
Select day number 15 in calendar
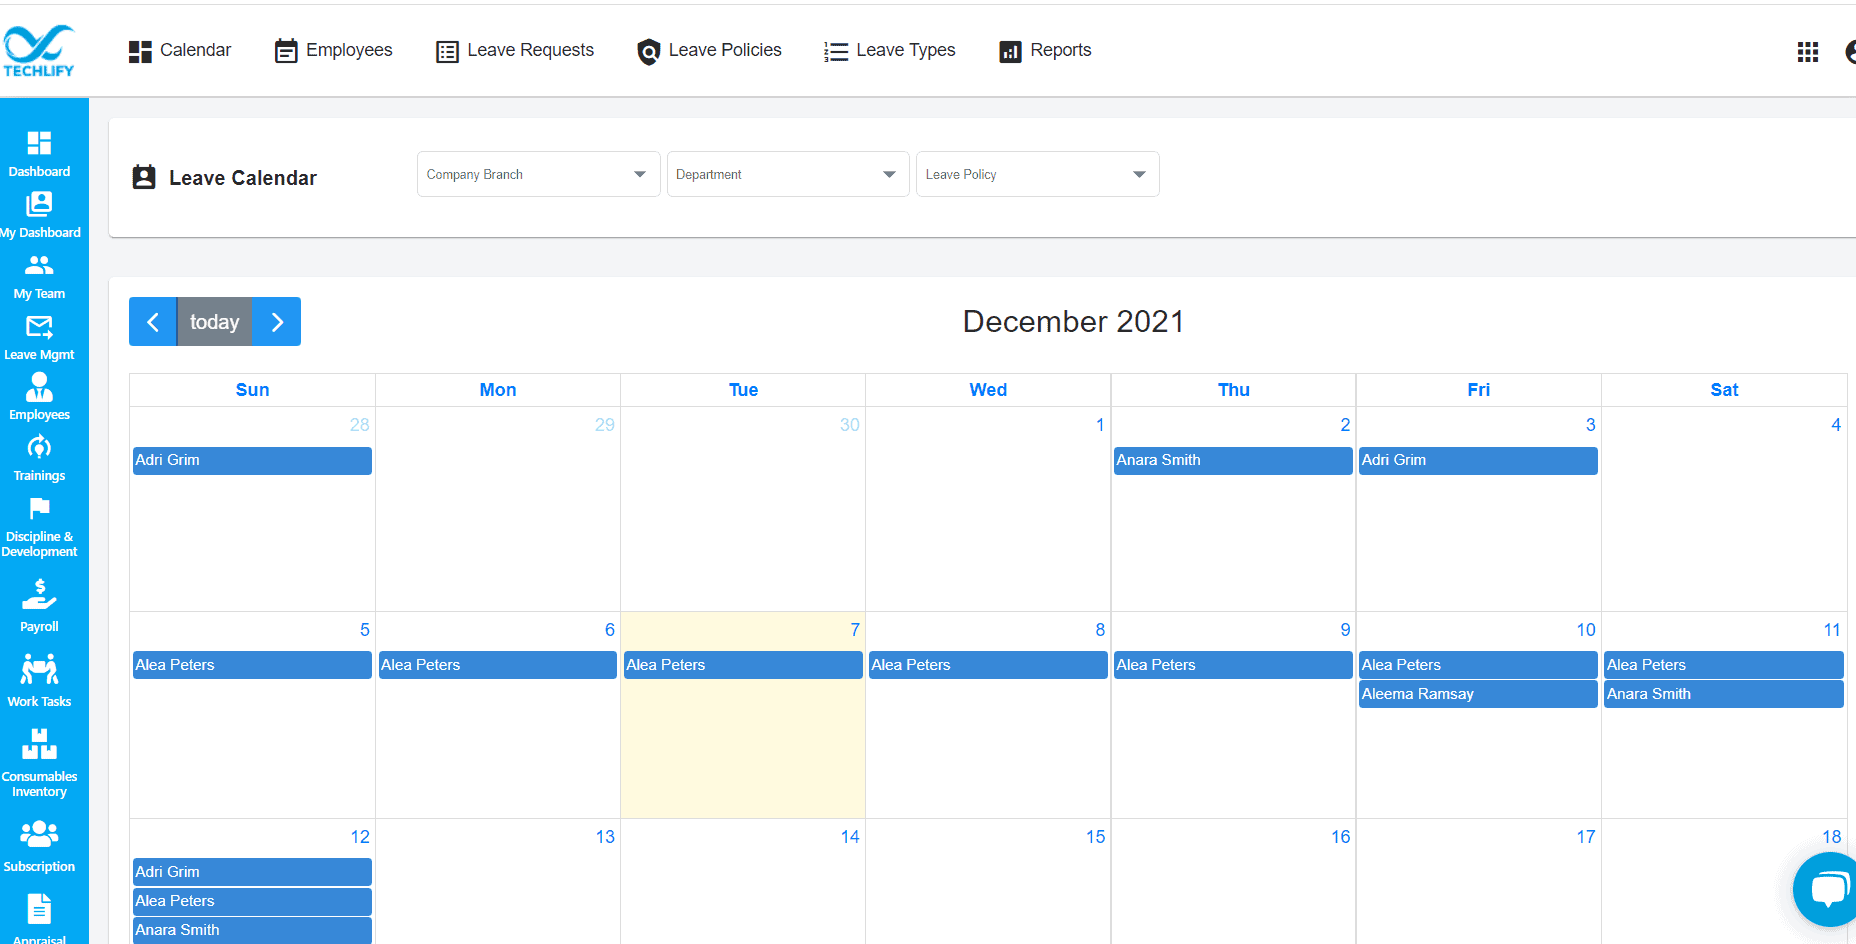[x=1096, y=837]
